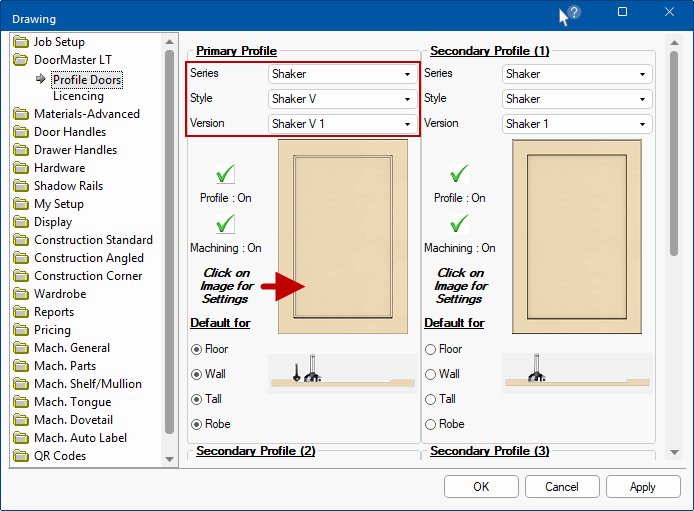This screenshot has width=694, height=511.
Task: Click Primary Profile door preview image
Action: pos(343,236)
